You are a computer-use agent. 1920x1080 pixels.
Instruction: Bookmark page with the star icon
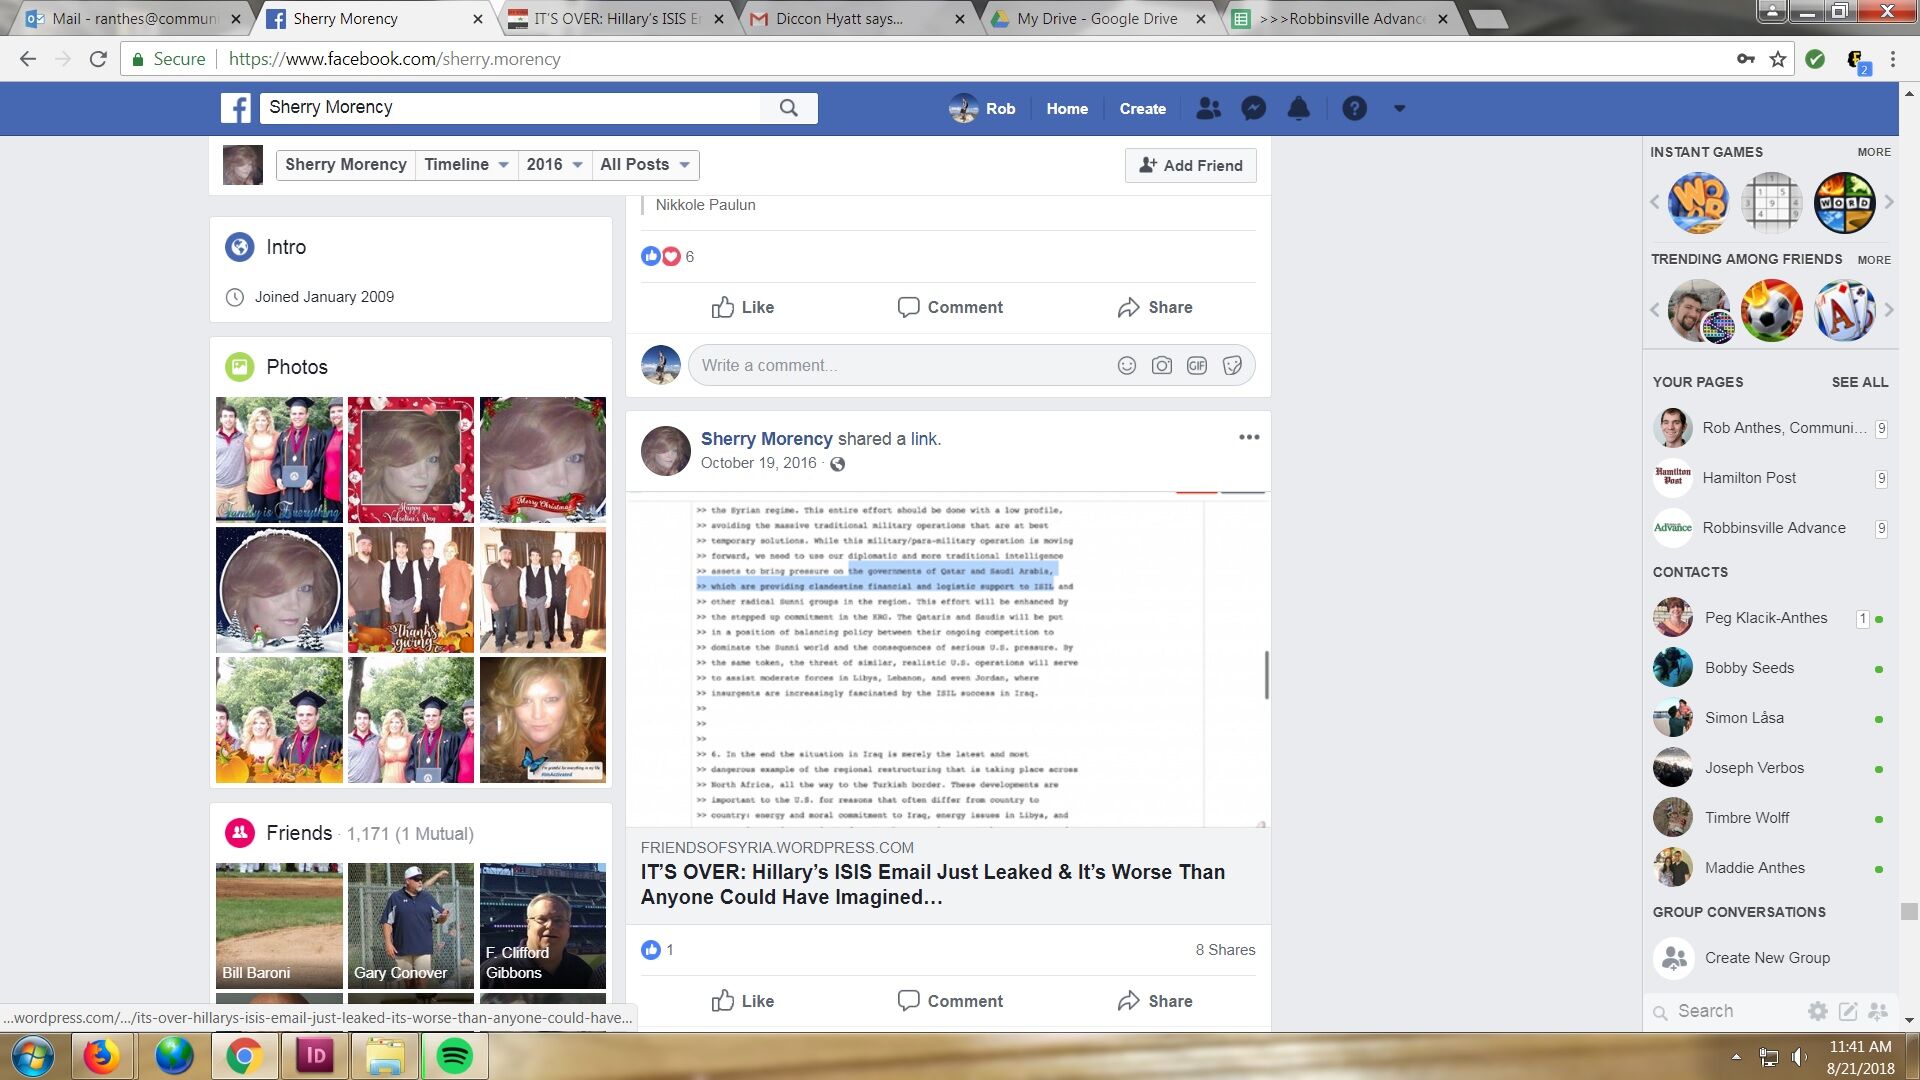1777,59
